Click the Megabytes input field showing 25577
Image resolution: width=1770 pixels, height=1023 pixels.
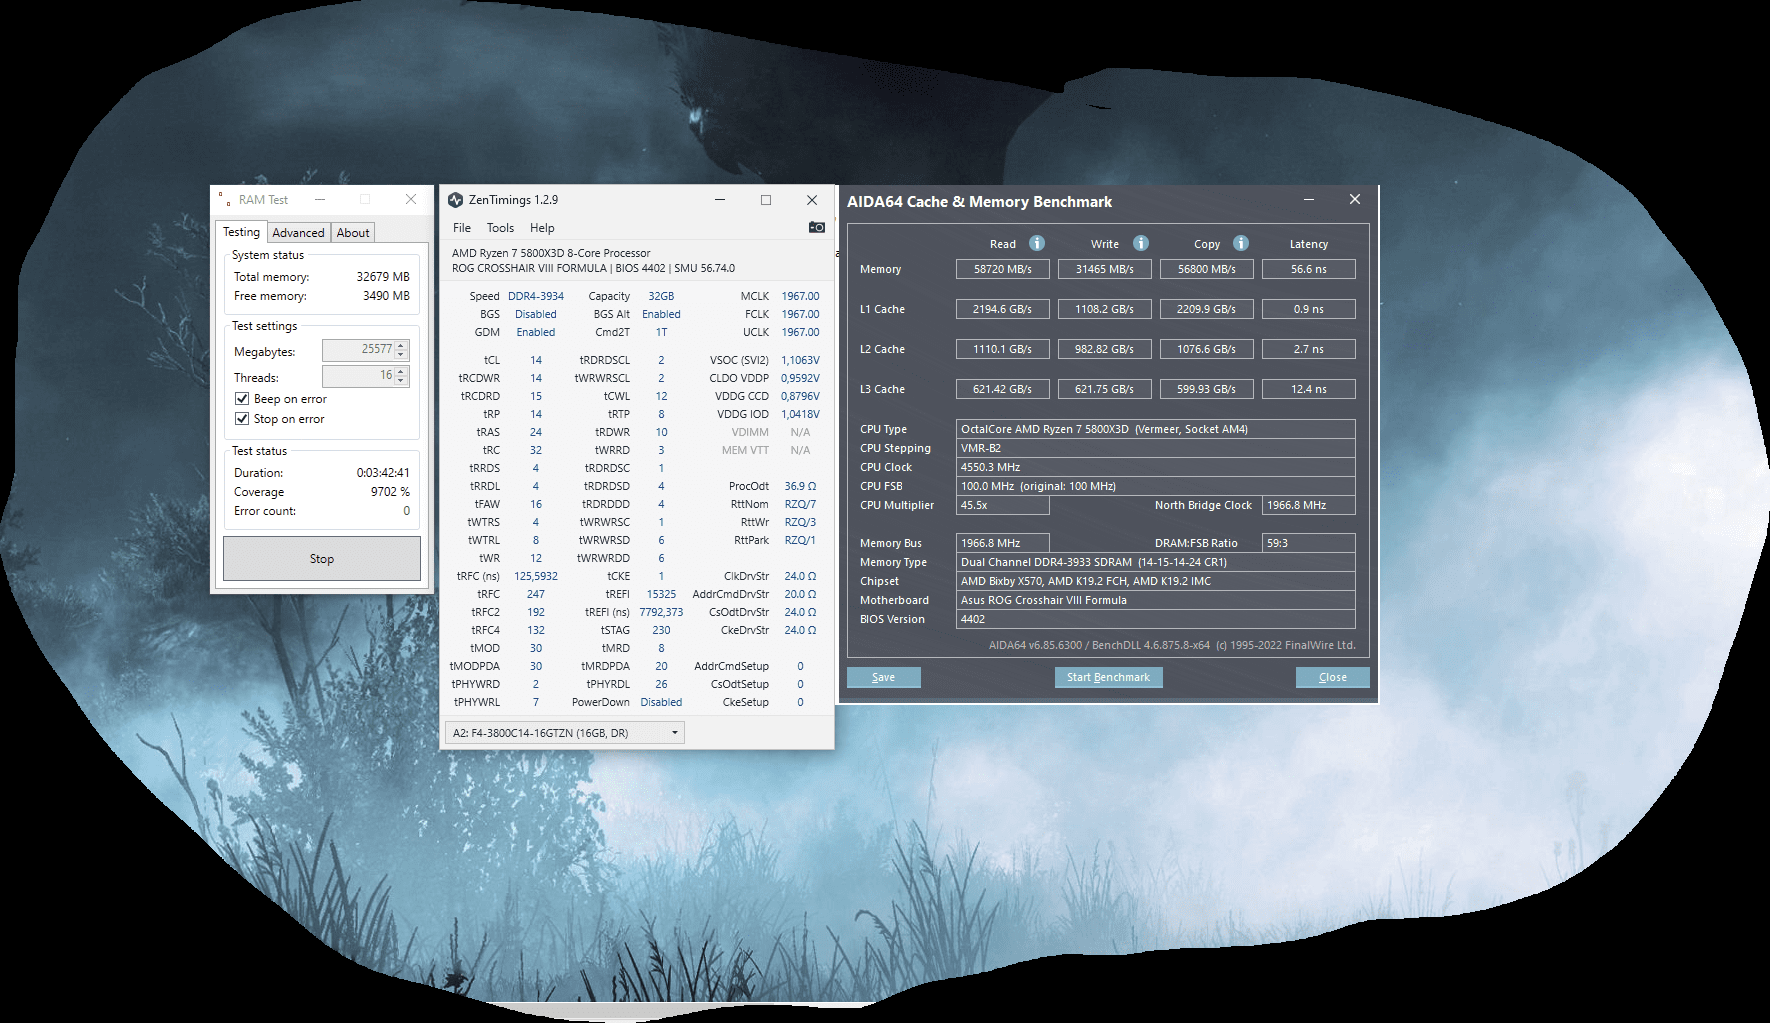(x=359, y=350)
